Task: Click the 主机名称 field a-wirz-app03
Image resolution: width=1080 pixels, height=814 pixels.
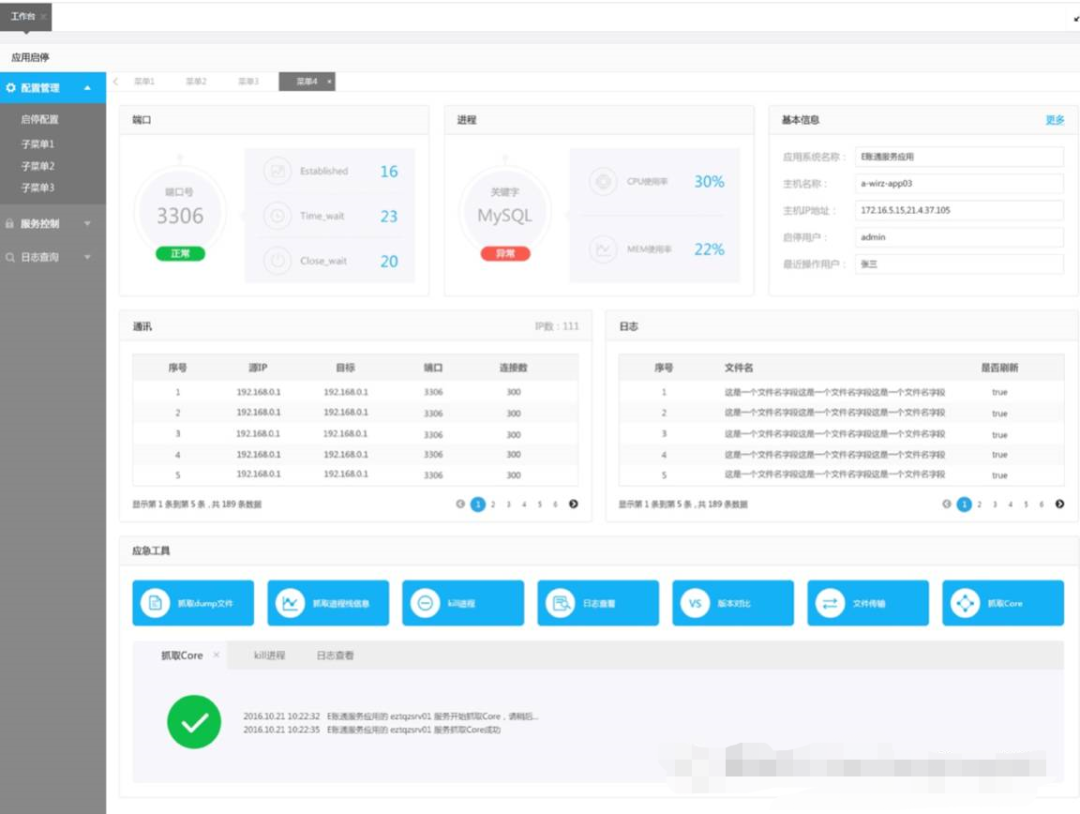Action: [959, 183]
